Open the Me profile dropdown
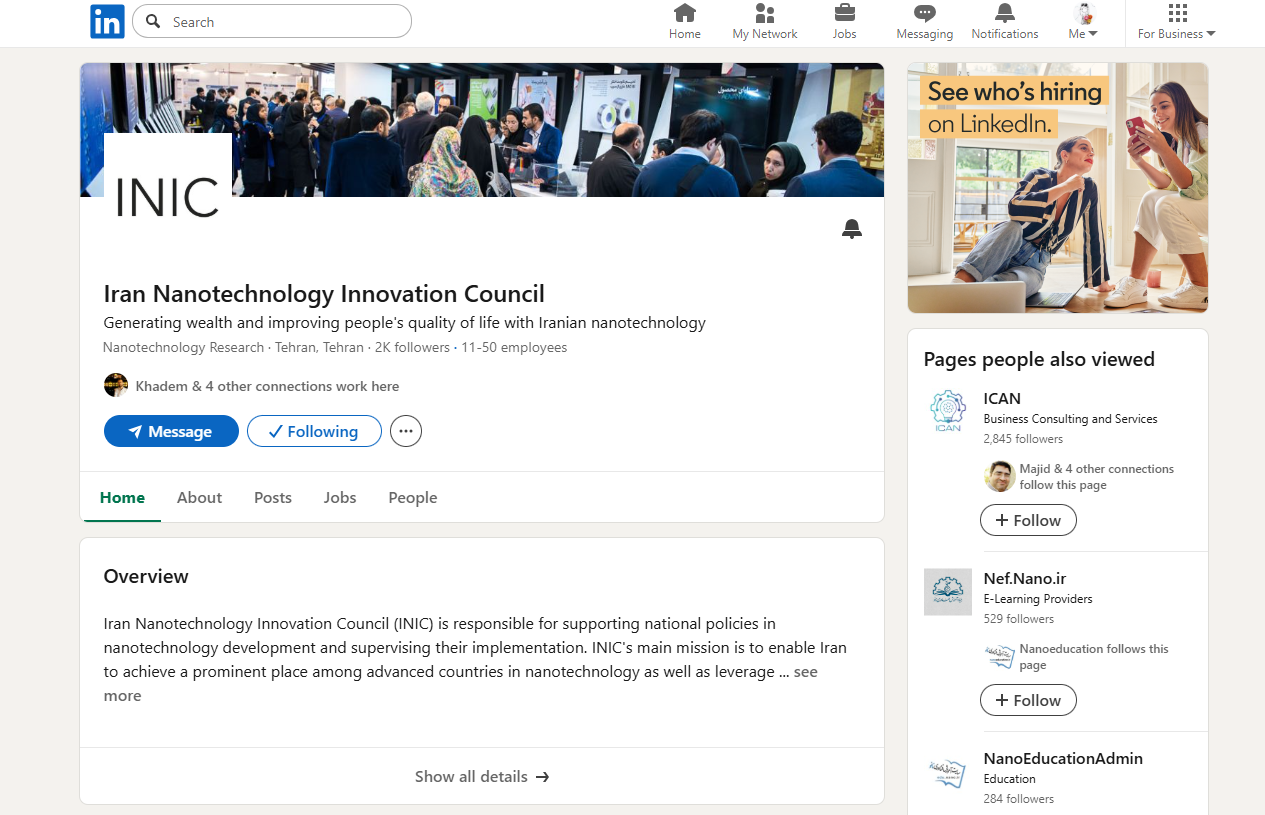This screenshot has width=1265, height=815. pyautogui.click(x=1084, y=22)
